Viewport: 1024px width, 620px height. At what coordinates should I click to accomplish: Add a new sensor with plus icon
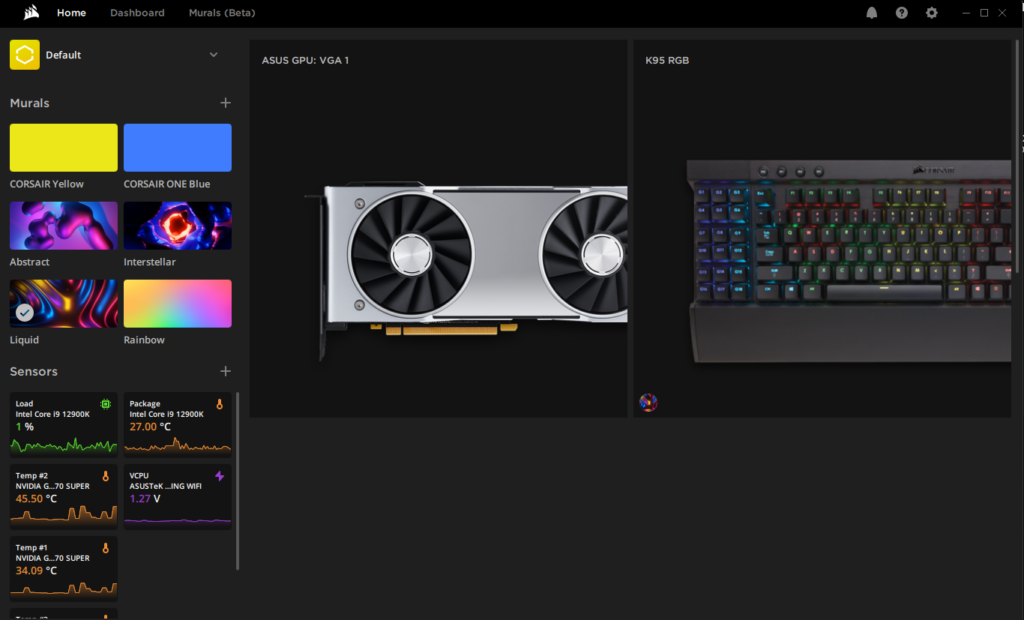point(225,371)
